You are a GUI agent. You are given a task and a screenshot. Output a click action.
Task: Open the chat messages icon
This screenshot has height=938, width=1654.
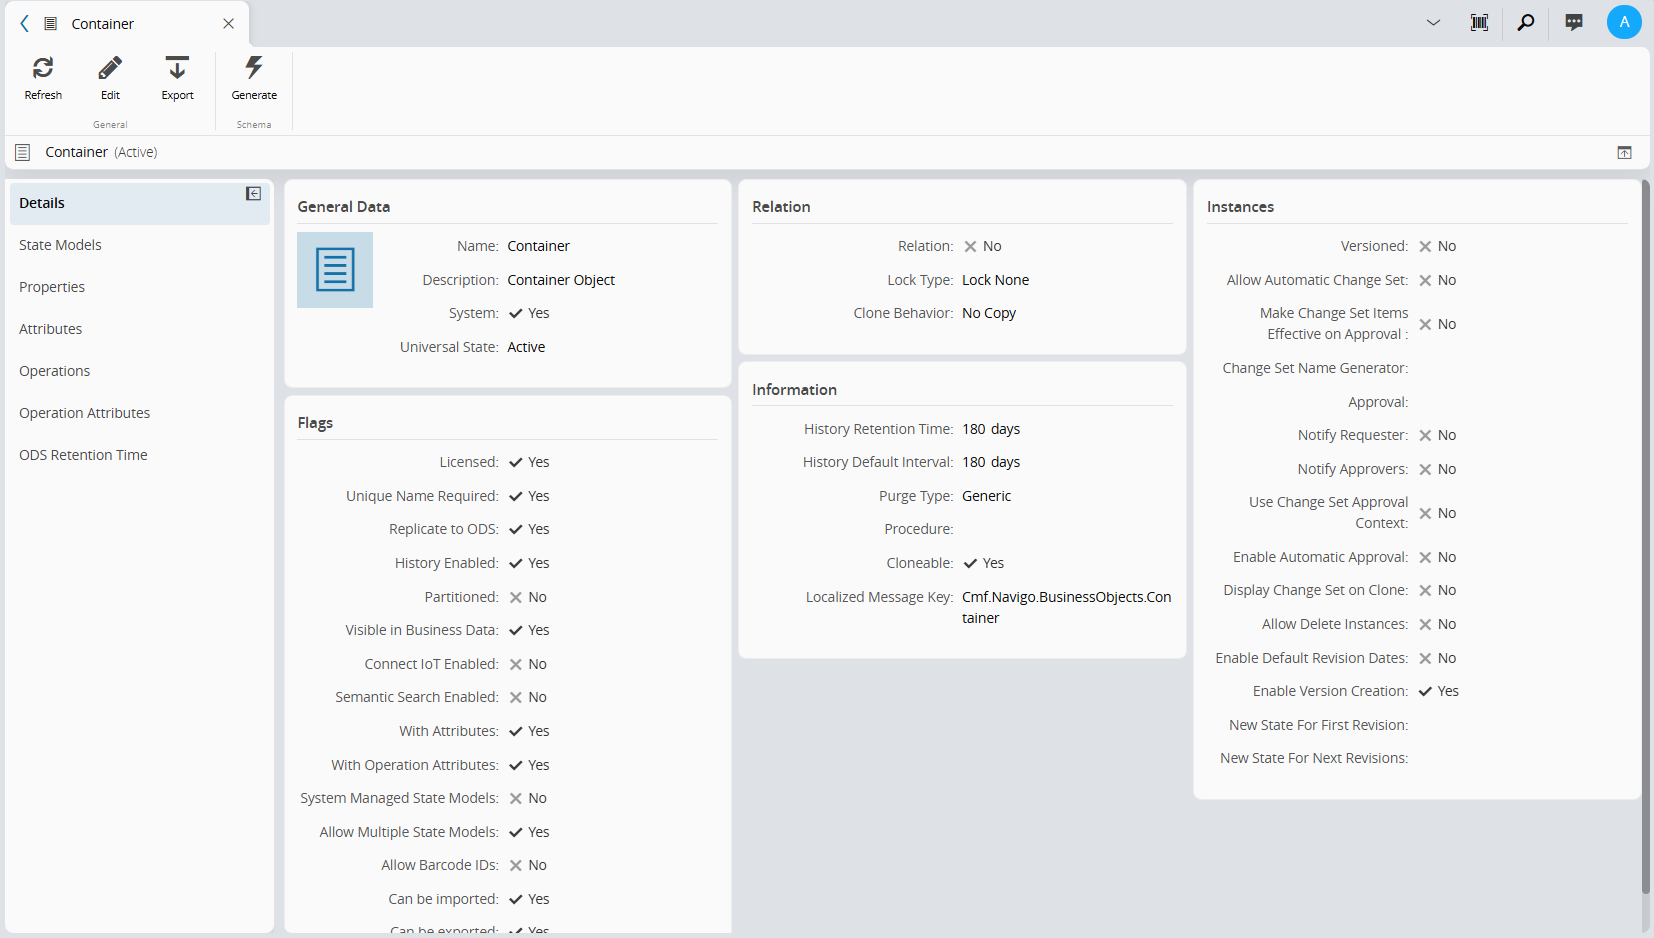pos(1574,22)
